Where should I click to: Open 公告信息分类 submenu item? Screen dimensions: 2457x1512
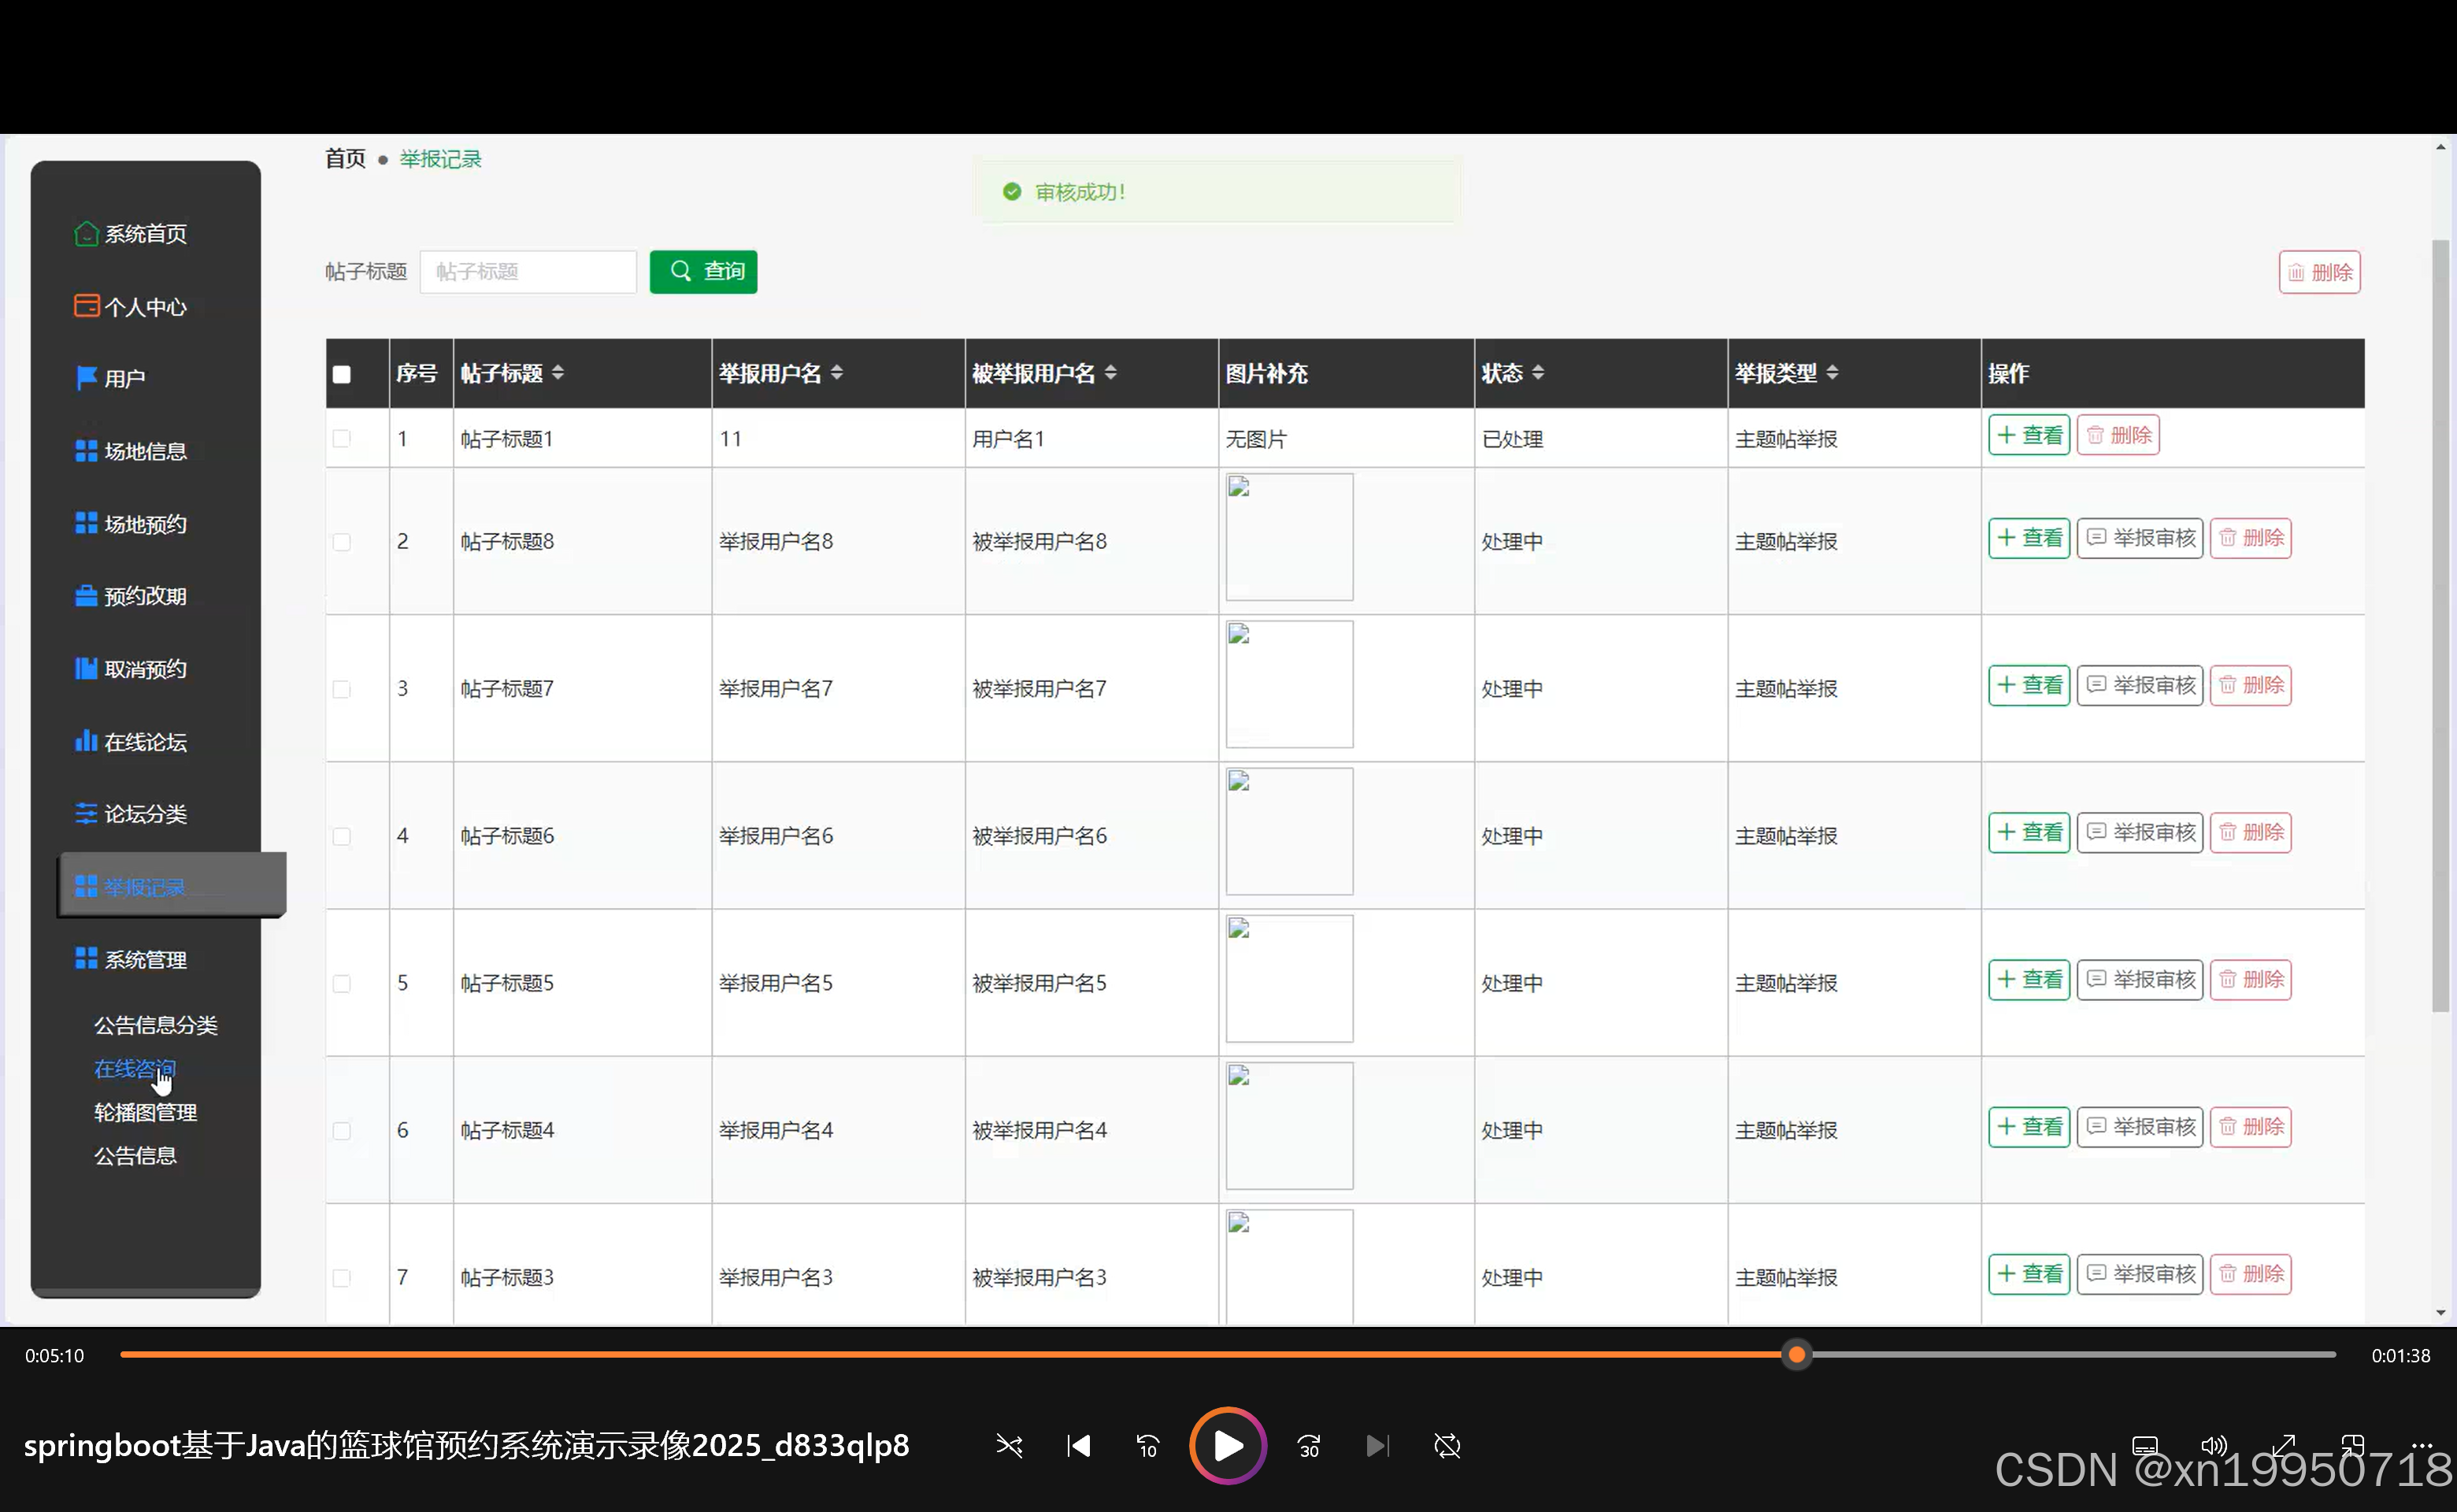click(x=155, y=1025)
